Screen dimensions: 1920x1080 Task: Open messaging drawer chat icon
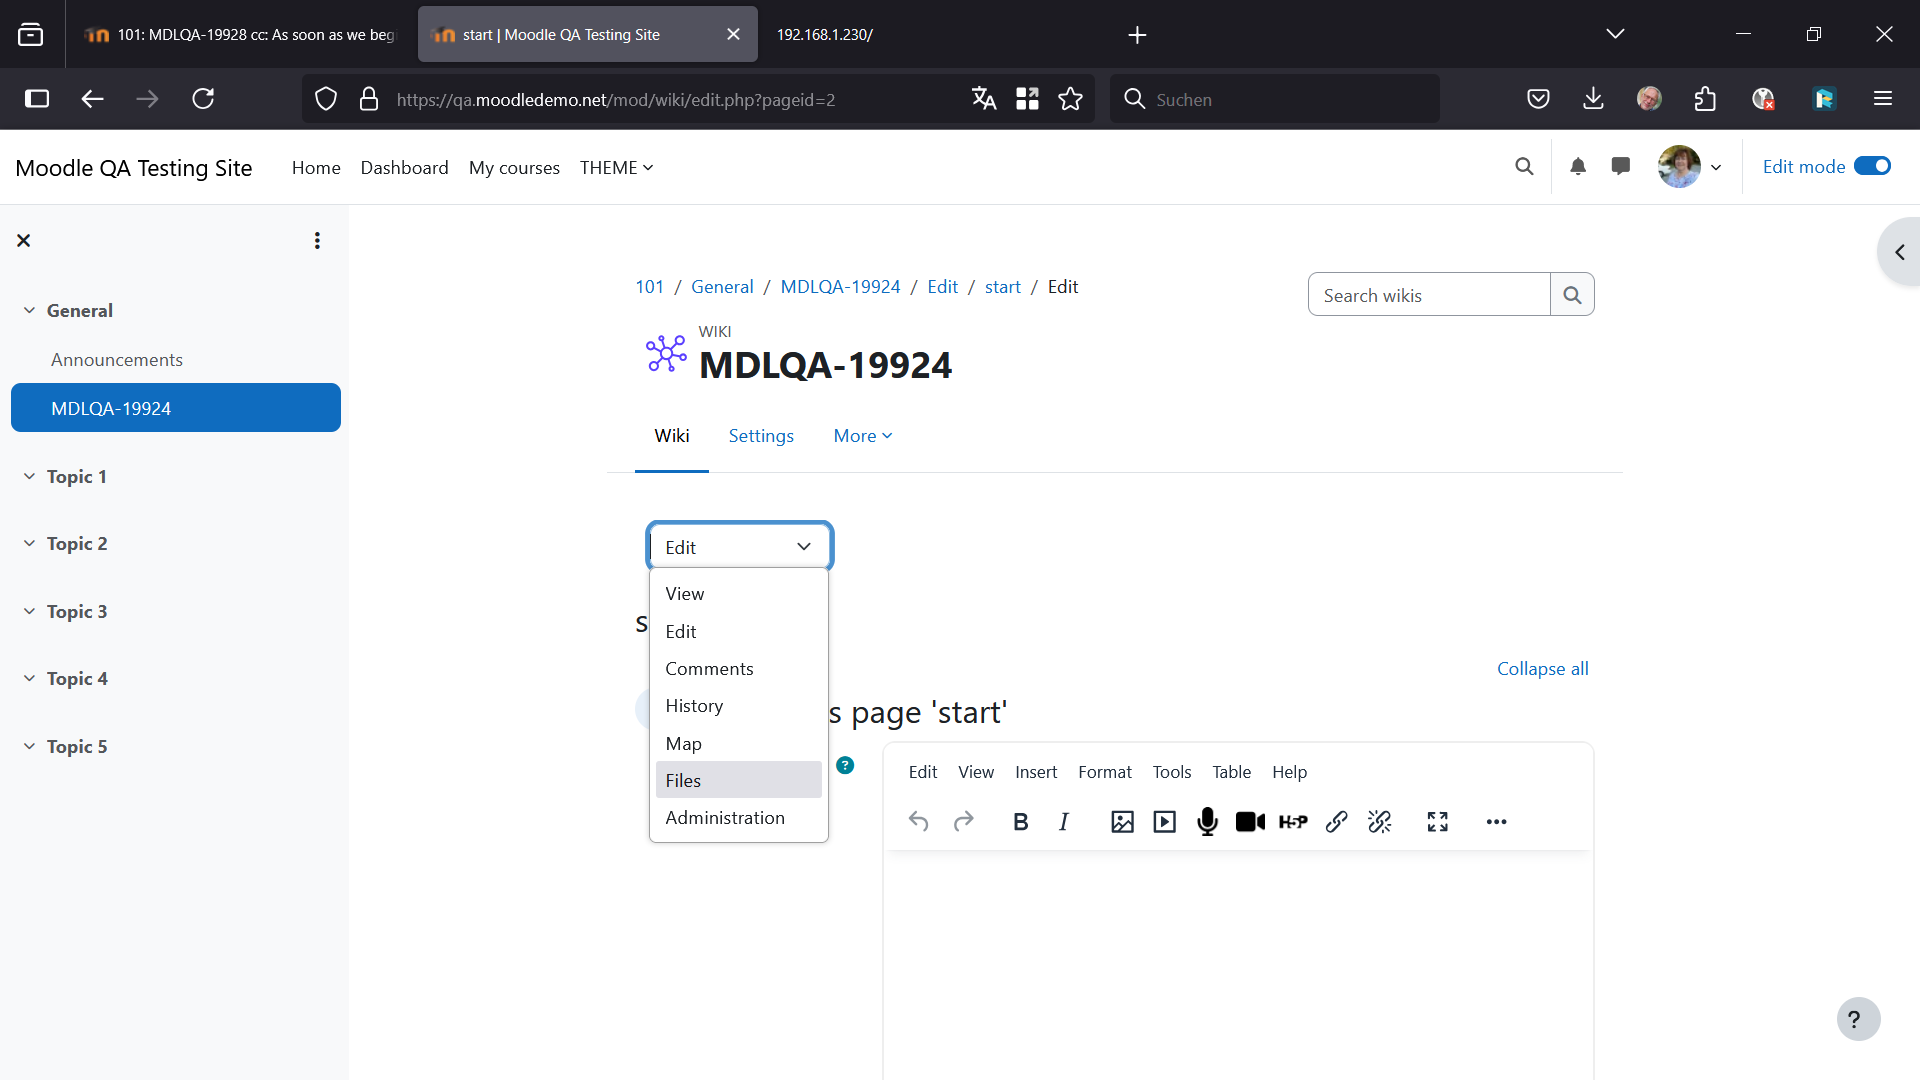point(1621,167)
